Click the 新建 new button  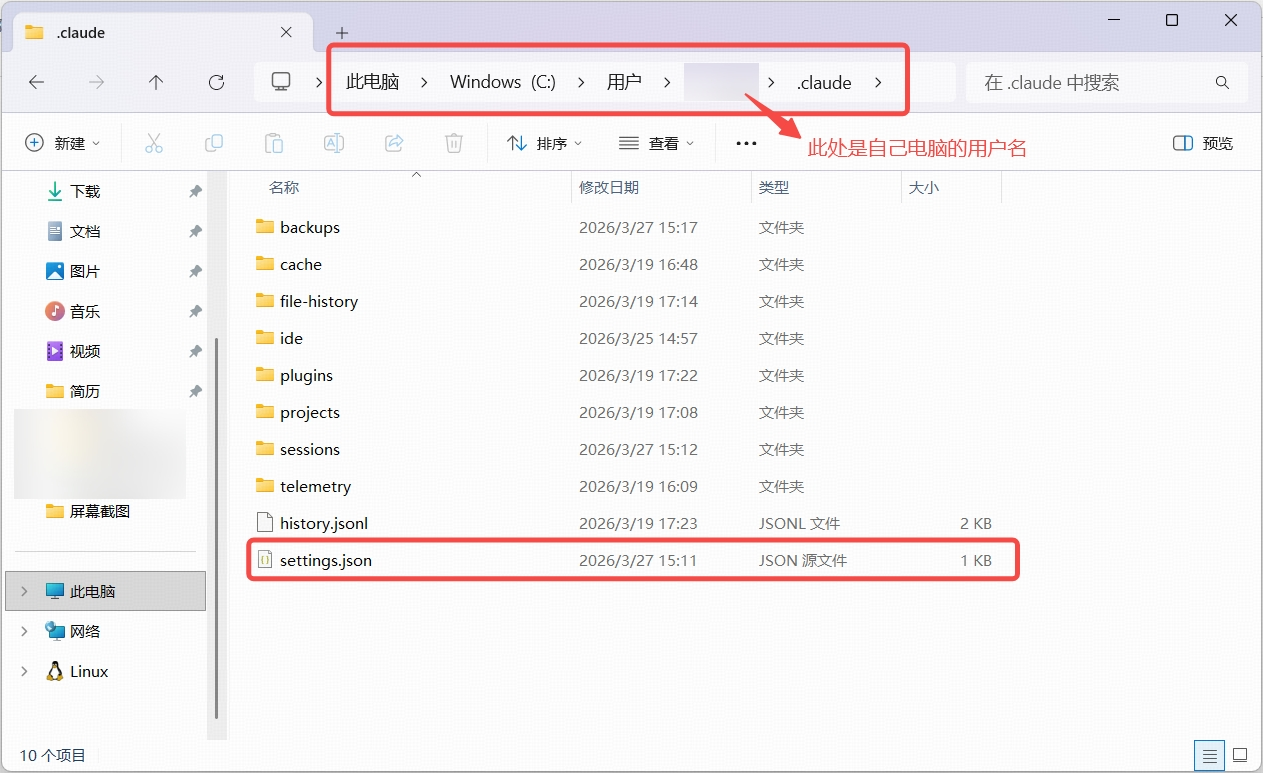(x=63, y=143)
